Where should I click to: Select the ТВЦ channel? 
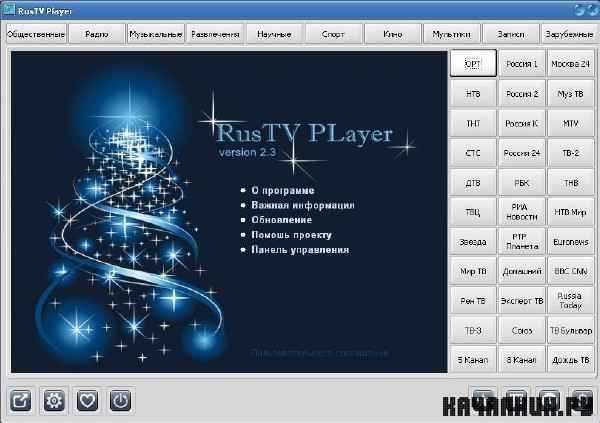coord(473,212)
